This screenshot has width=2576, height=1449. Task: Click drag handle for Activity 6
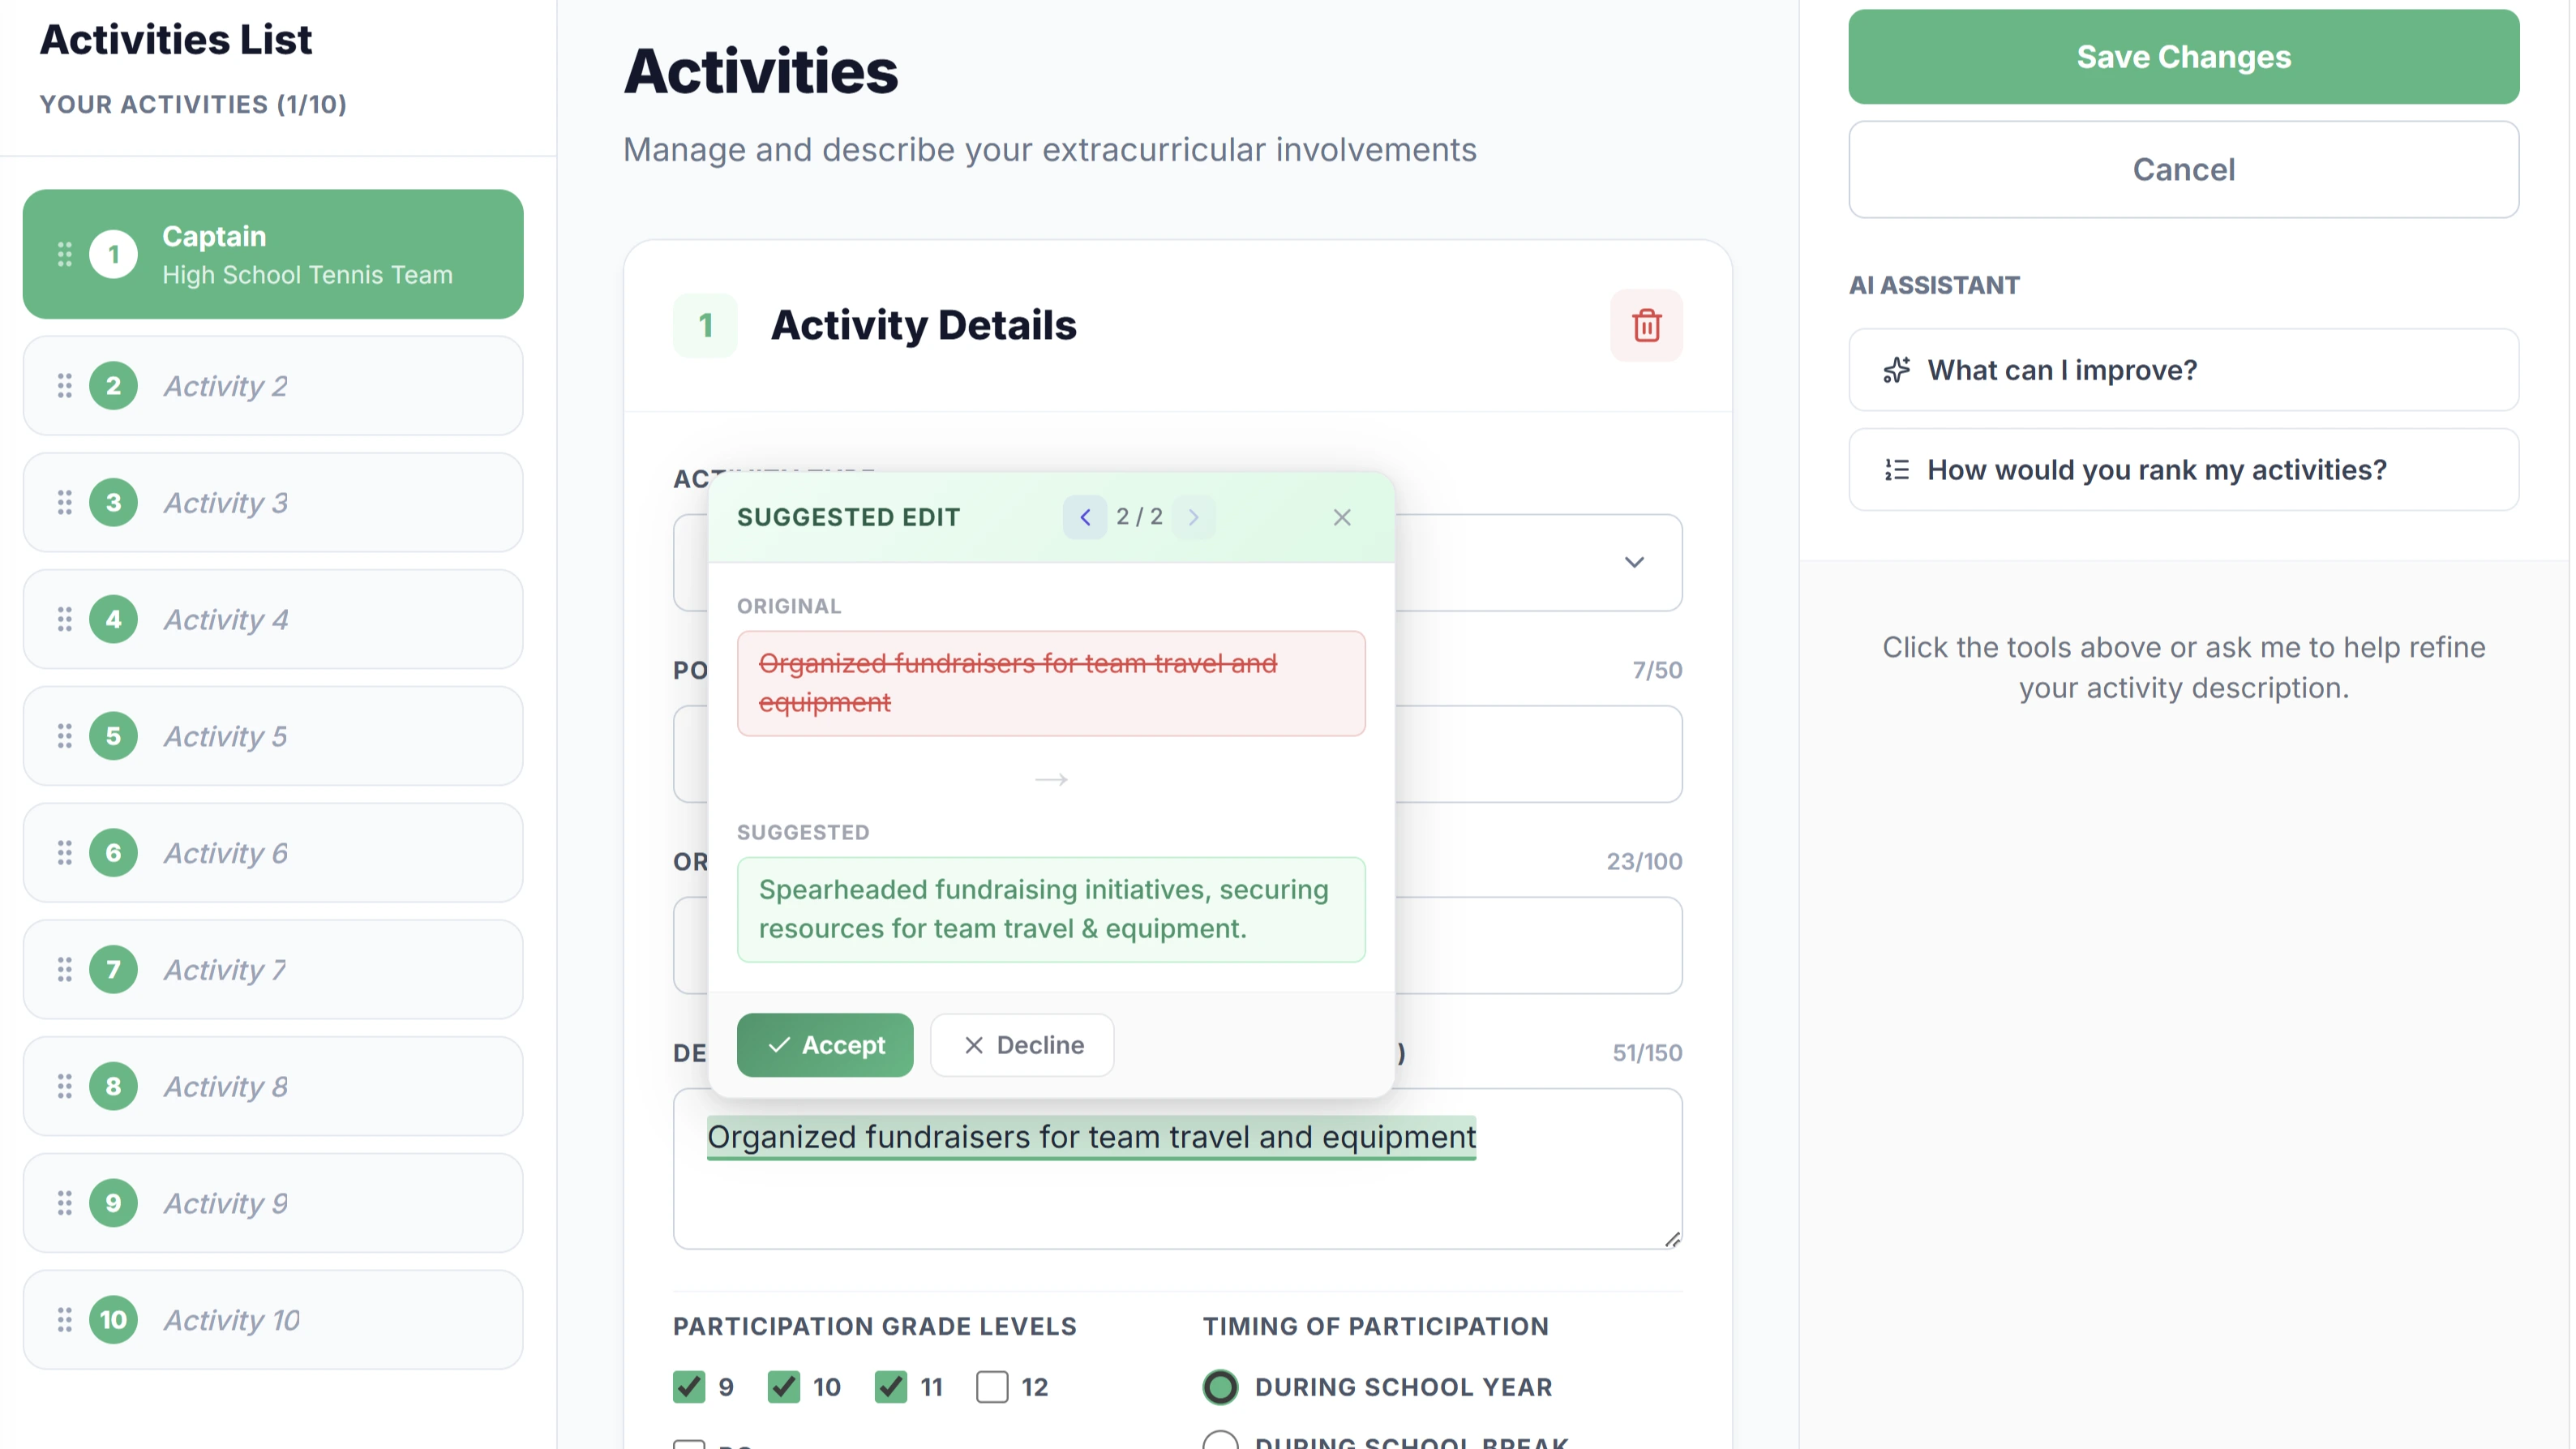tap(65, 853)
